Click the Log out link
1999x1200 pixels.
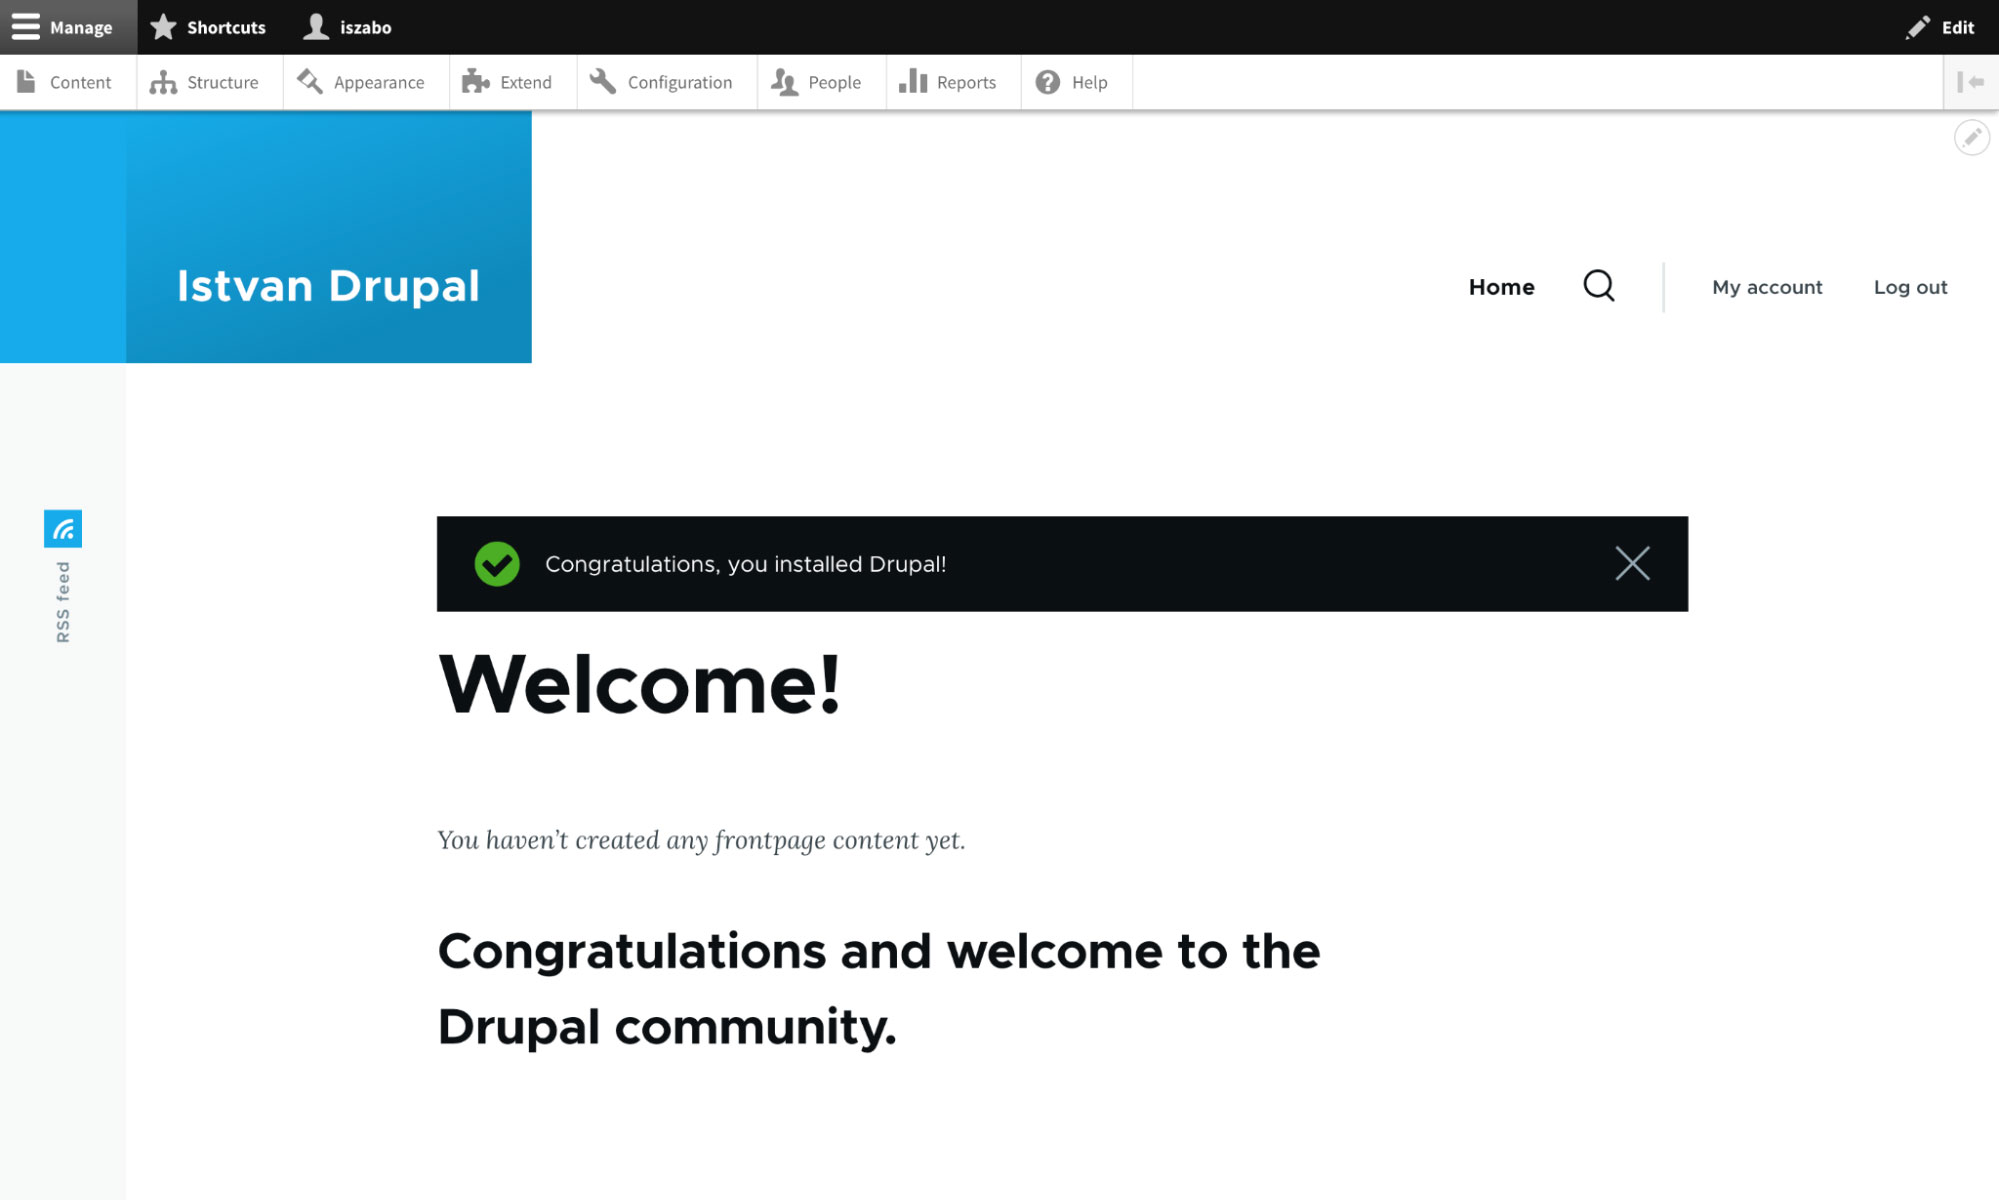tap(1910, 287)
